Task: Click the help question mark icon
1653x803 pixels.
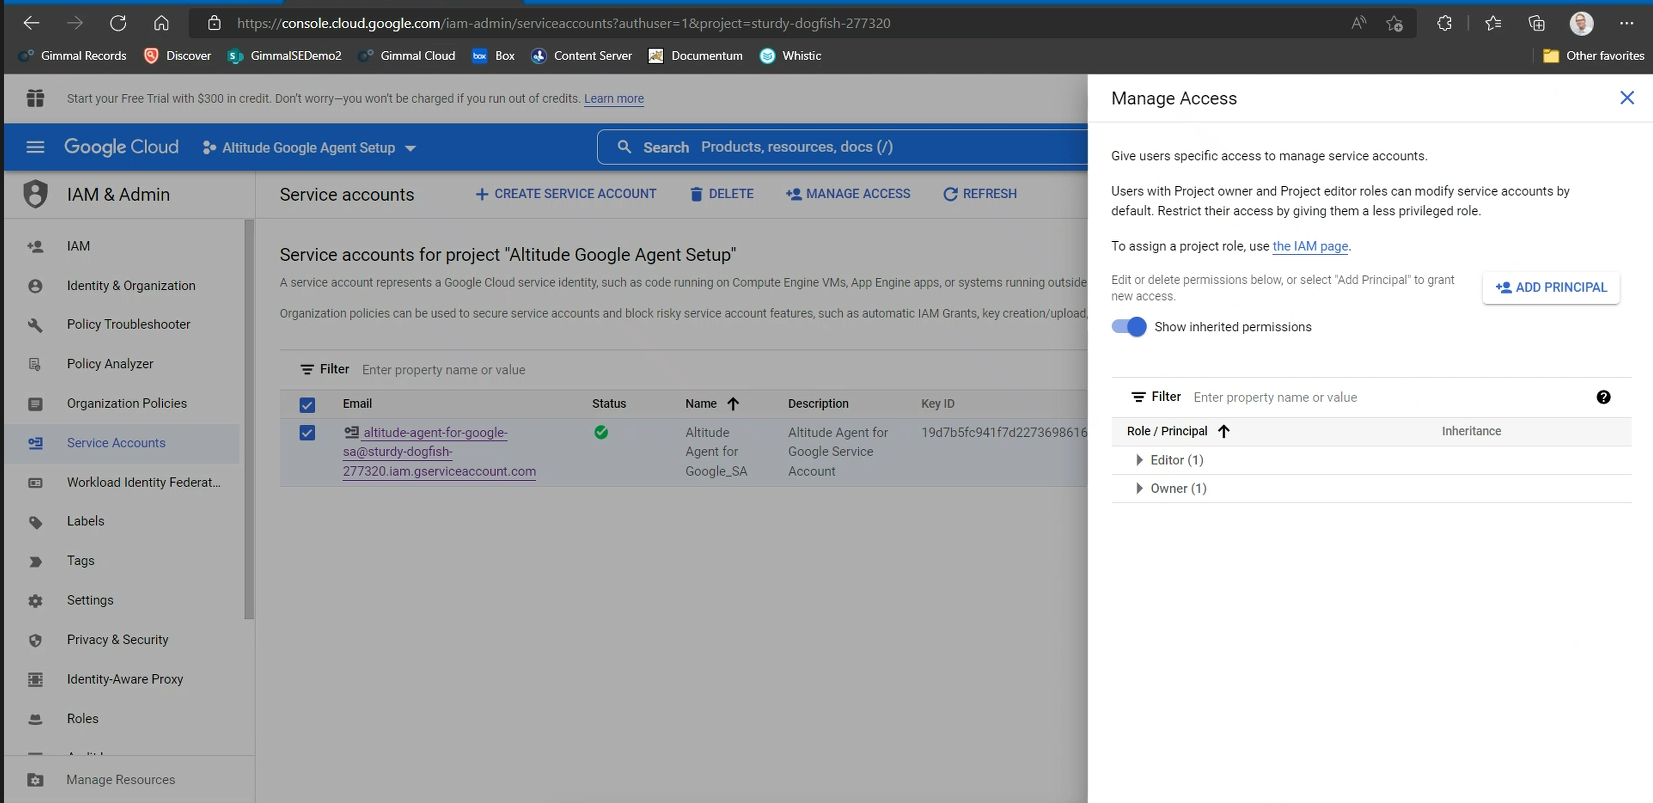Action: 1603,397
